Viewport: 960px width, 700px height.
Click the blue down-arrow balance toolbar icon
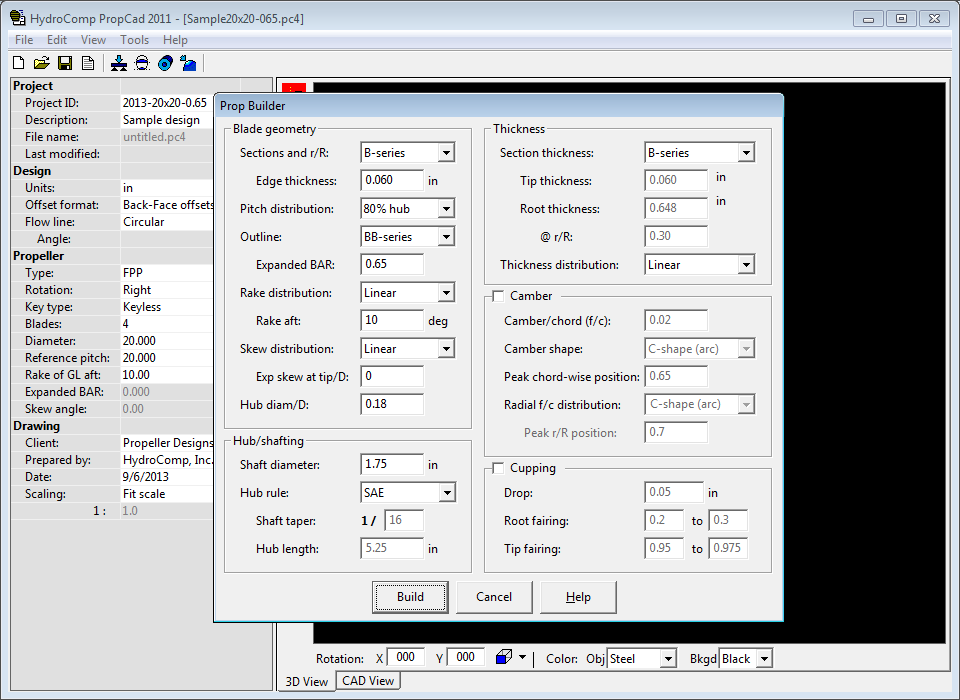click(x=119, y=63)
